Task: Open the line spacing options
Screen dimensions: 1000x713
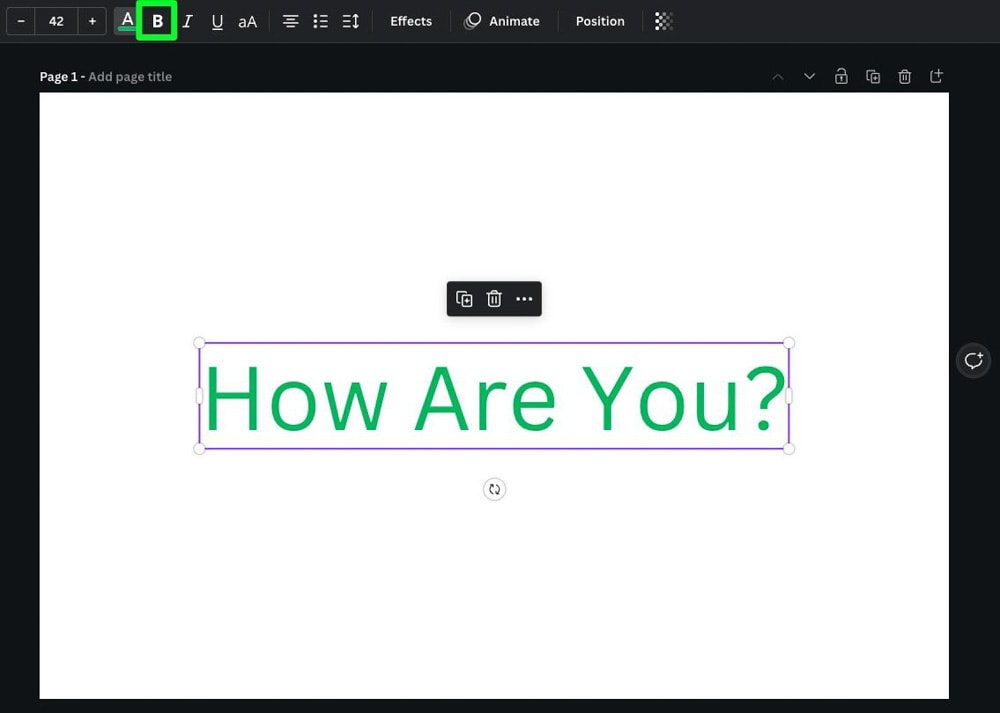Action: tap(350, 21)
